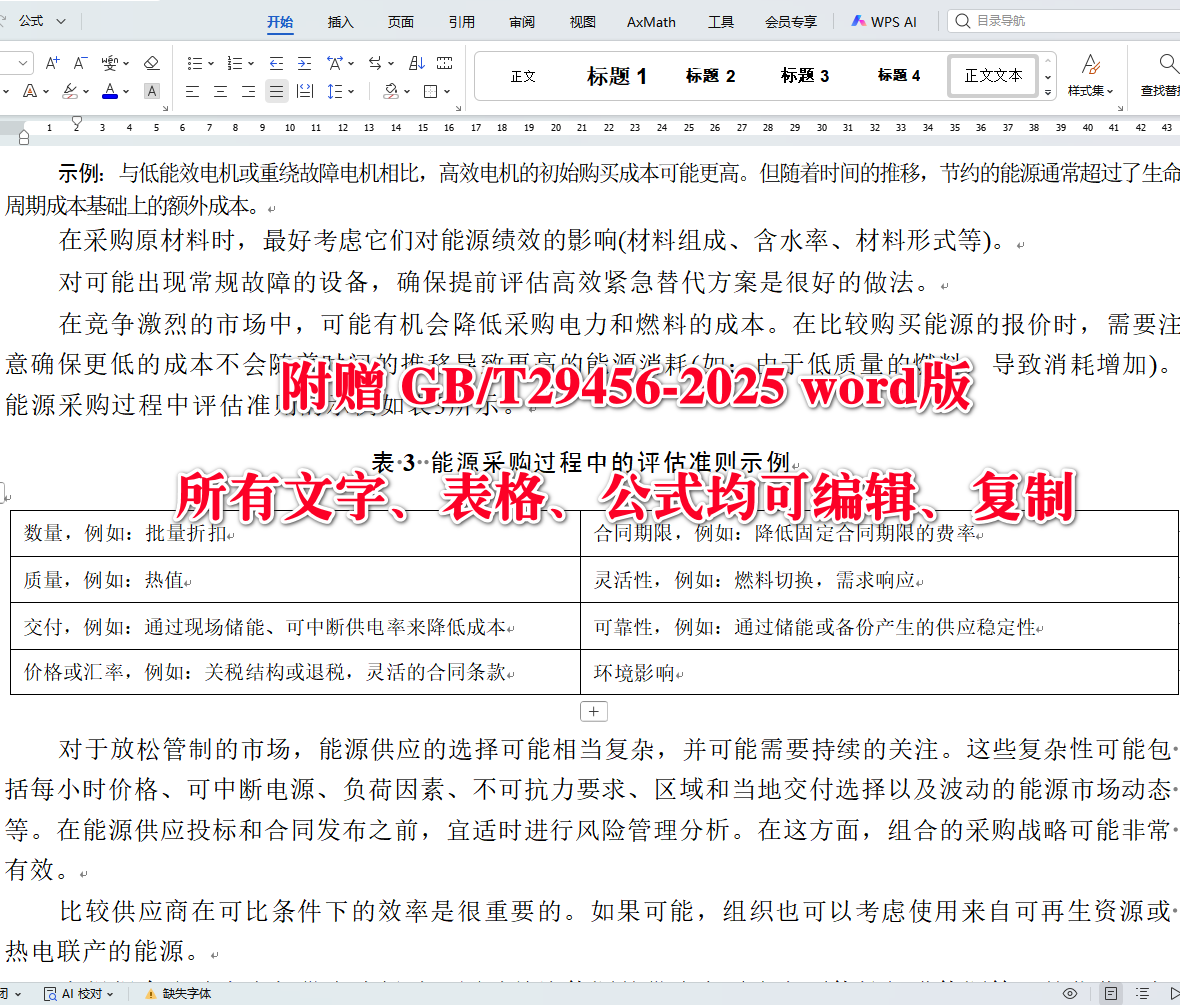Viewport: 1180px width, 1005px height.
Task: Select the increase font size tool
Action: tap(52, 62)
